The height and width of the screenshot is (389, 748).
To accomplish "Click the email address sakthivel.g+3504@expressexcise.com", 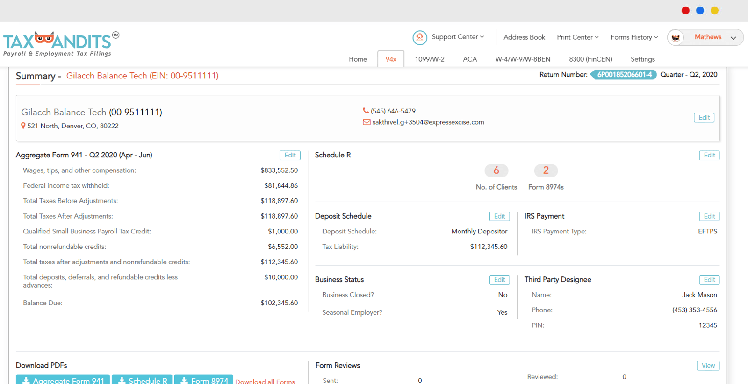I will point(428,122).
